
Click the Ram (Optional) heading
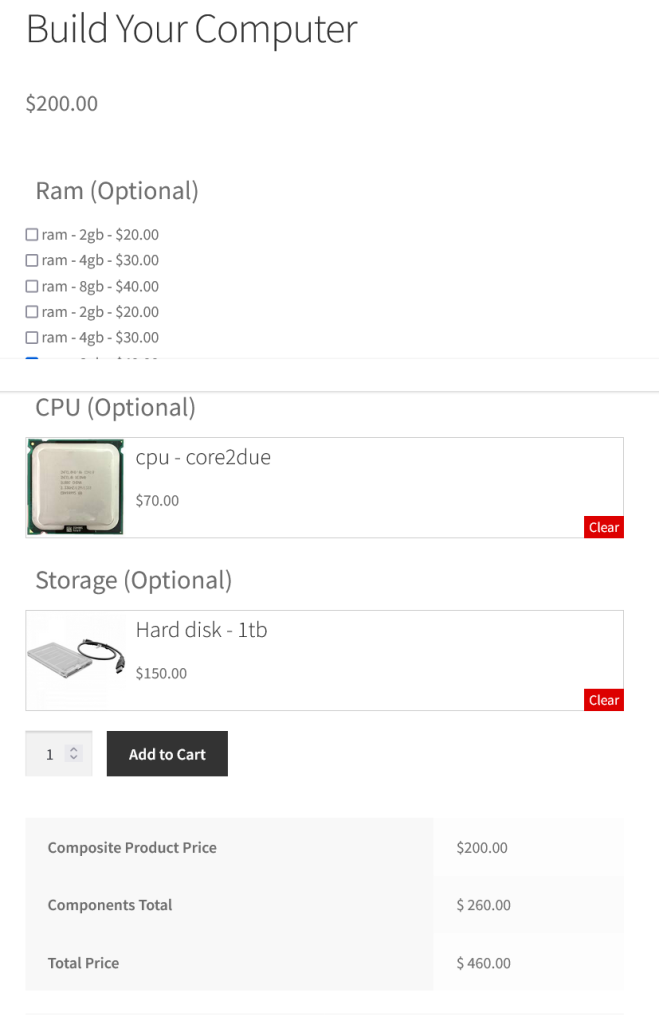point(117,191)
